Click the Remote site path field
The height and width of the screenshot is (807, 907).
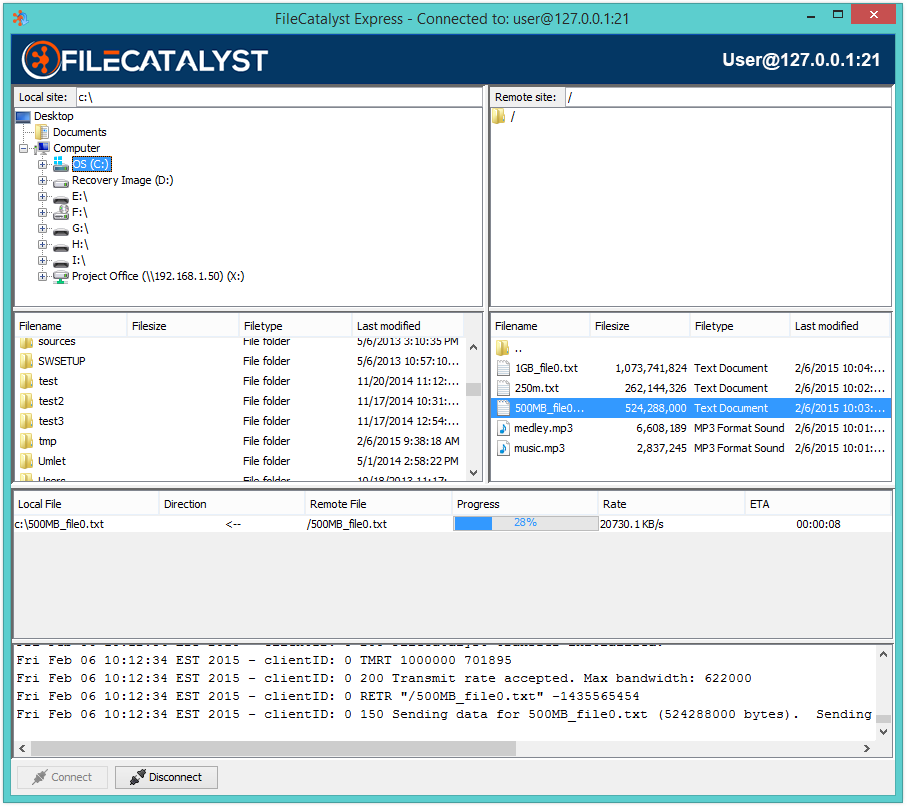(728, 97)
